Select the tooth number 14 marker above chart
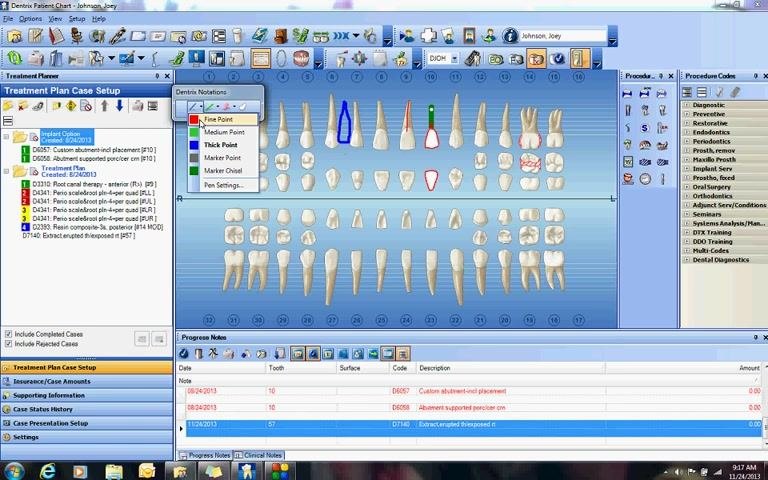This screenshot has width=768, height=480. coord(529,77)
